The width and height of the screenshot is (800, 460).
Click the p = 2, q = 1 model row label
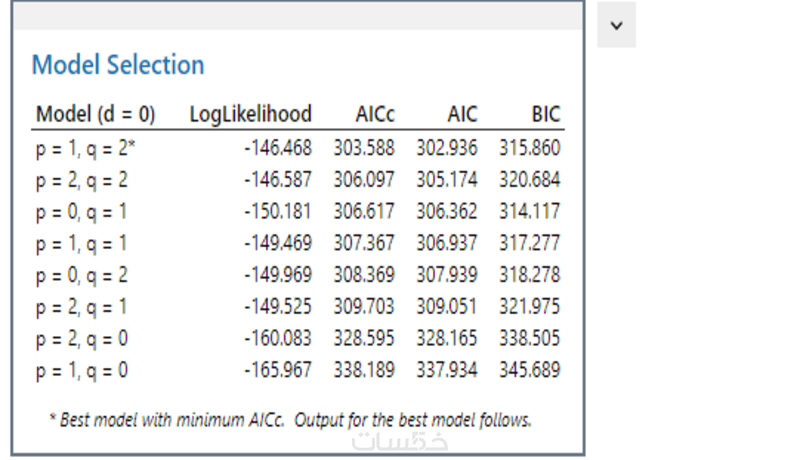coord(82,307)
